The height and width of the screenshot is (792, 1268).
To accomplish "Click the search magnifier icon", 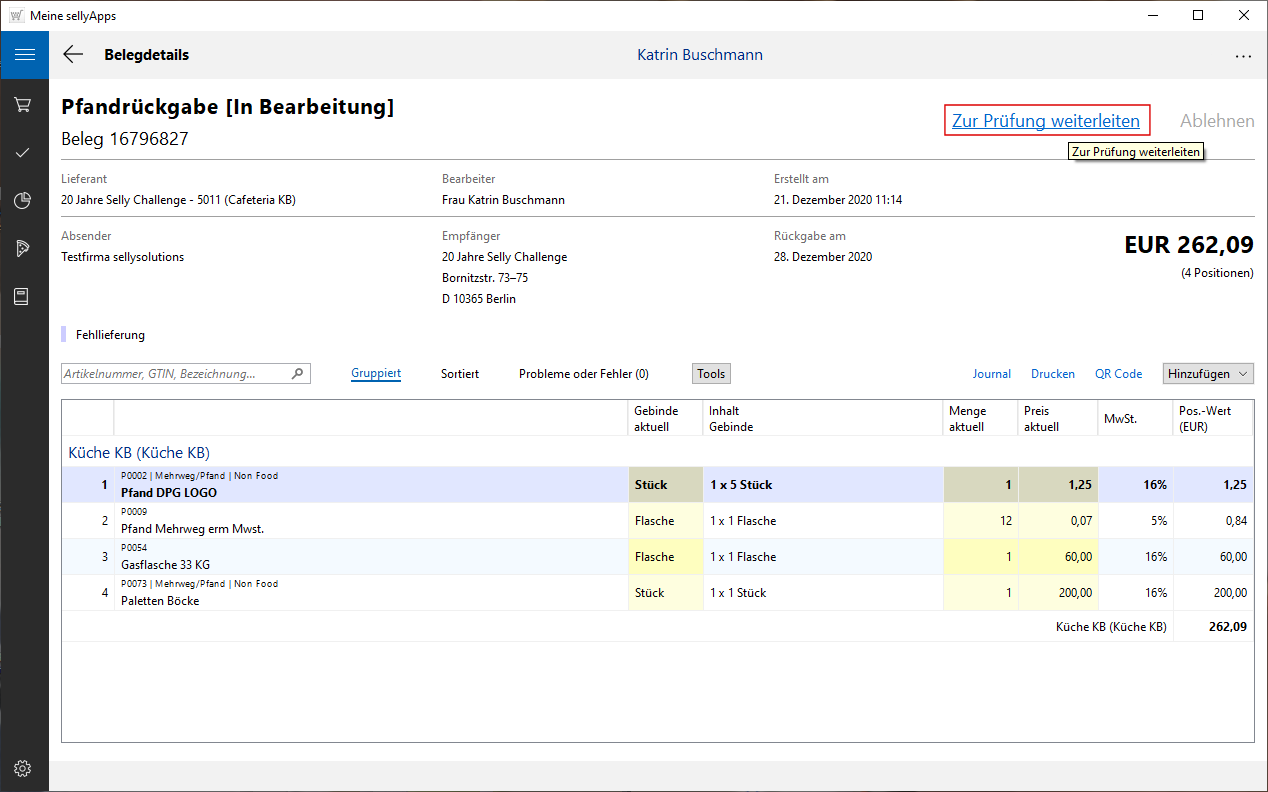I will (x=297, y=374).
